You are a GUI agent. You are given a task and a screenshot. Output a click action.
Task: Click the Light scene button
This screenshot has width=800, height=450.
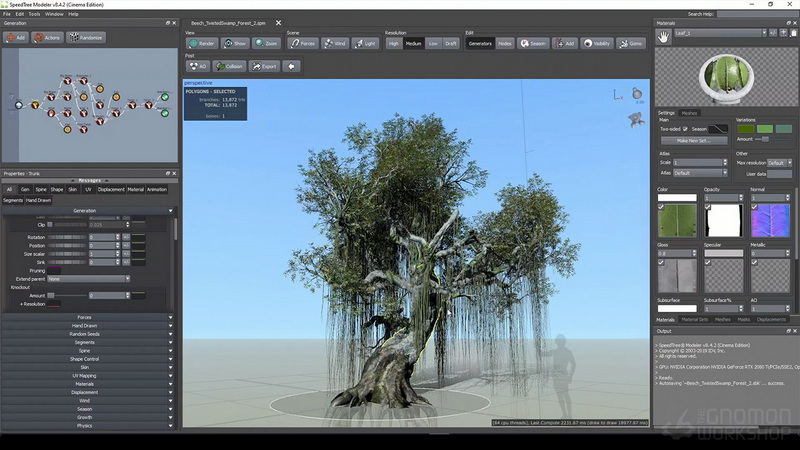[365, 43]
